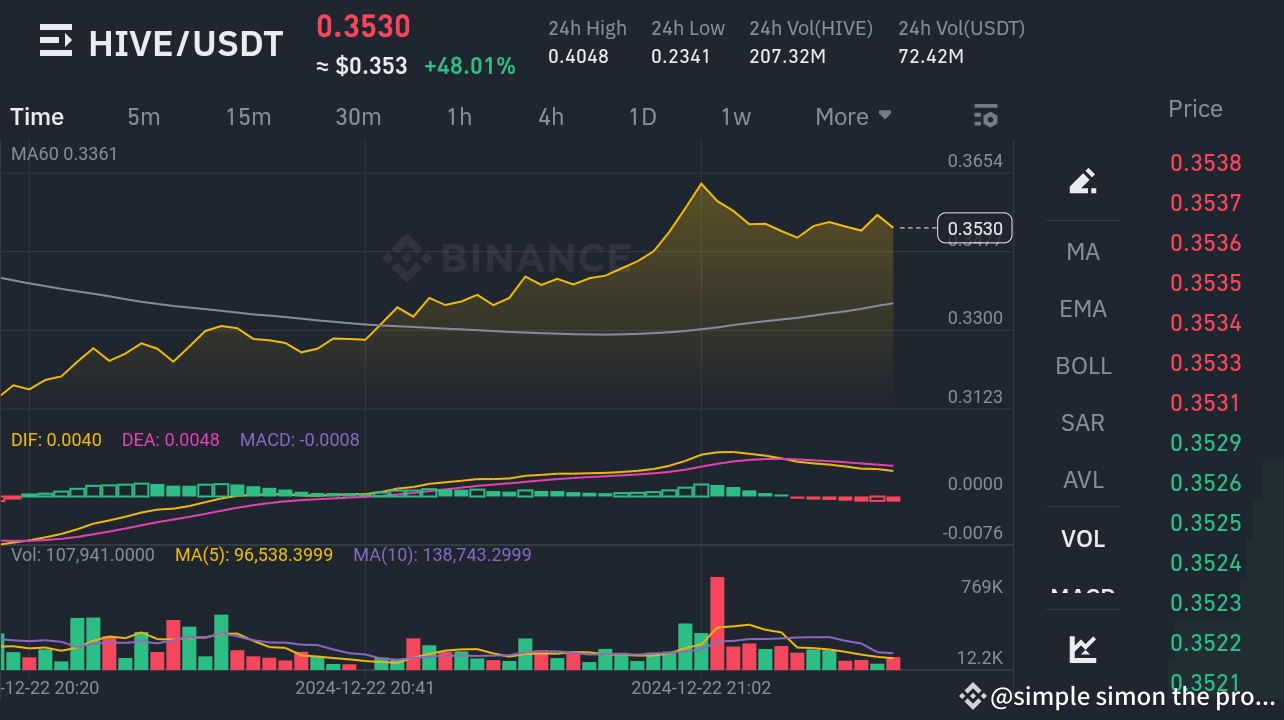The width and height of the screenshot is (1284, 720).
Task: Switch to the 1D daily chart
Action: 643,116
